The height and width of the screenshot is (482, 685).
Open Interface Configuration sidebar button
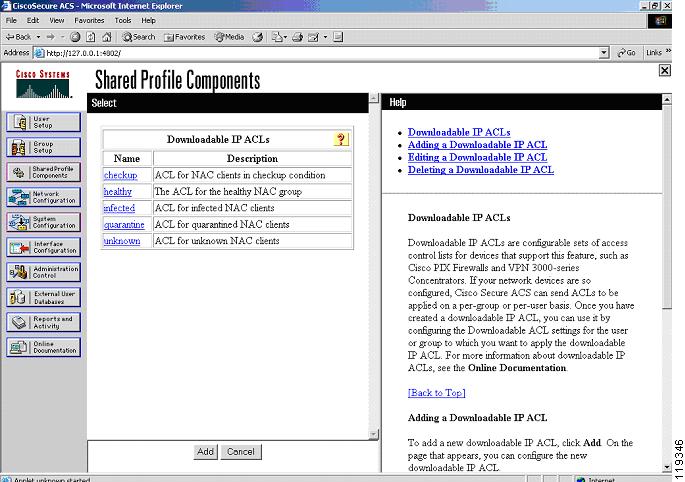43,247
